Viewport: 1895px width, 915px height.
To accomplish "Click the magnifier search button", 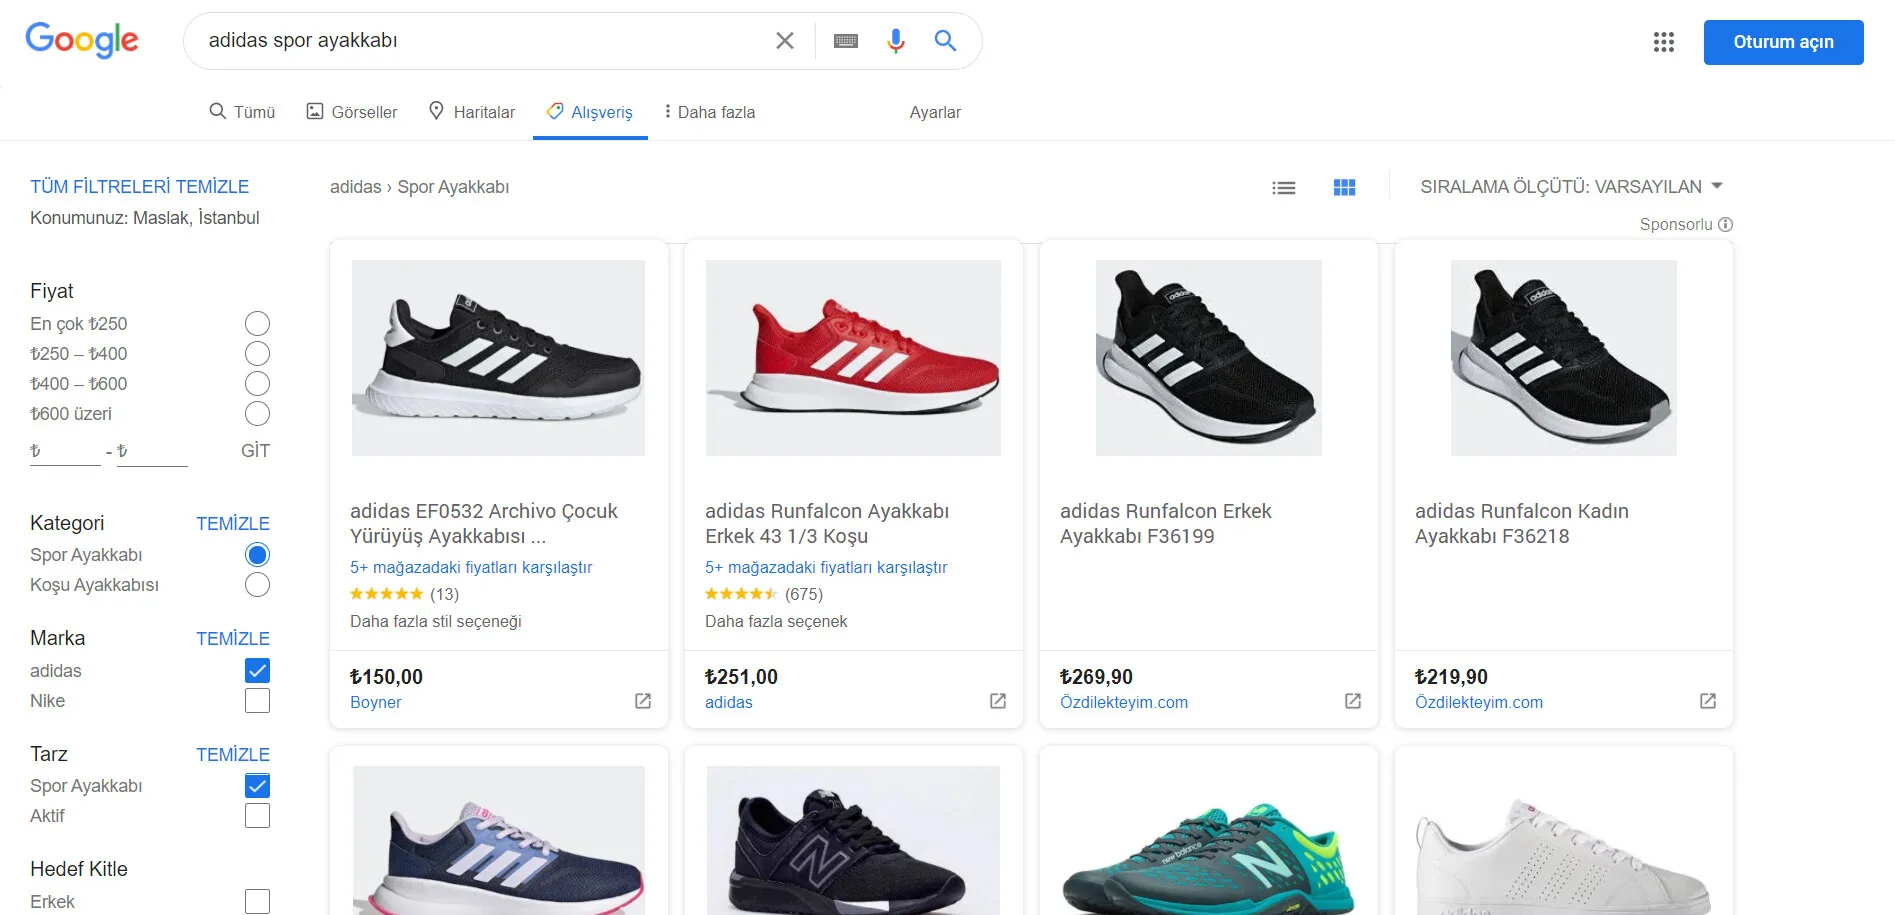I will tap(945, 41).
